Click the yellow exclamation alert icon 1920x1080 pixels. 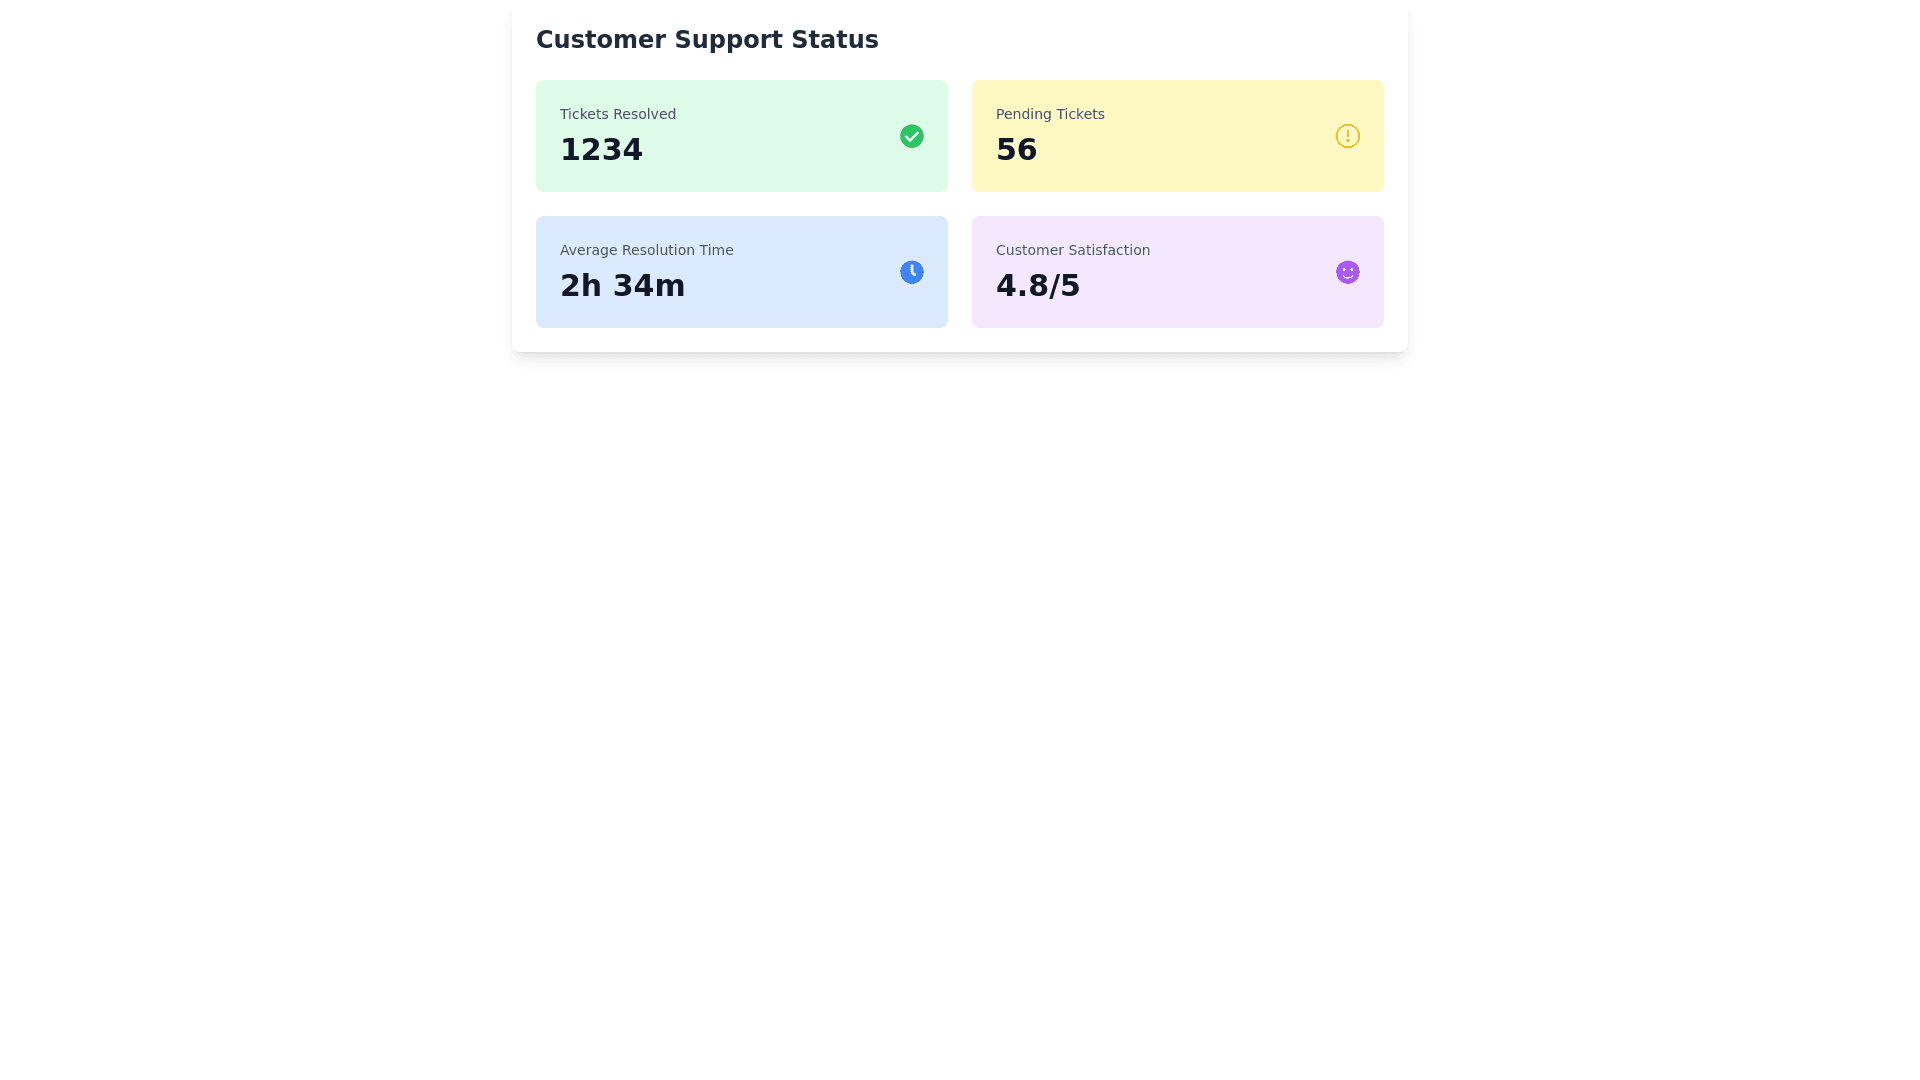coord(1347,136)
